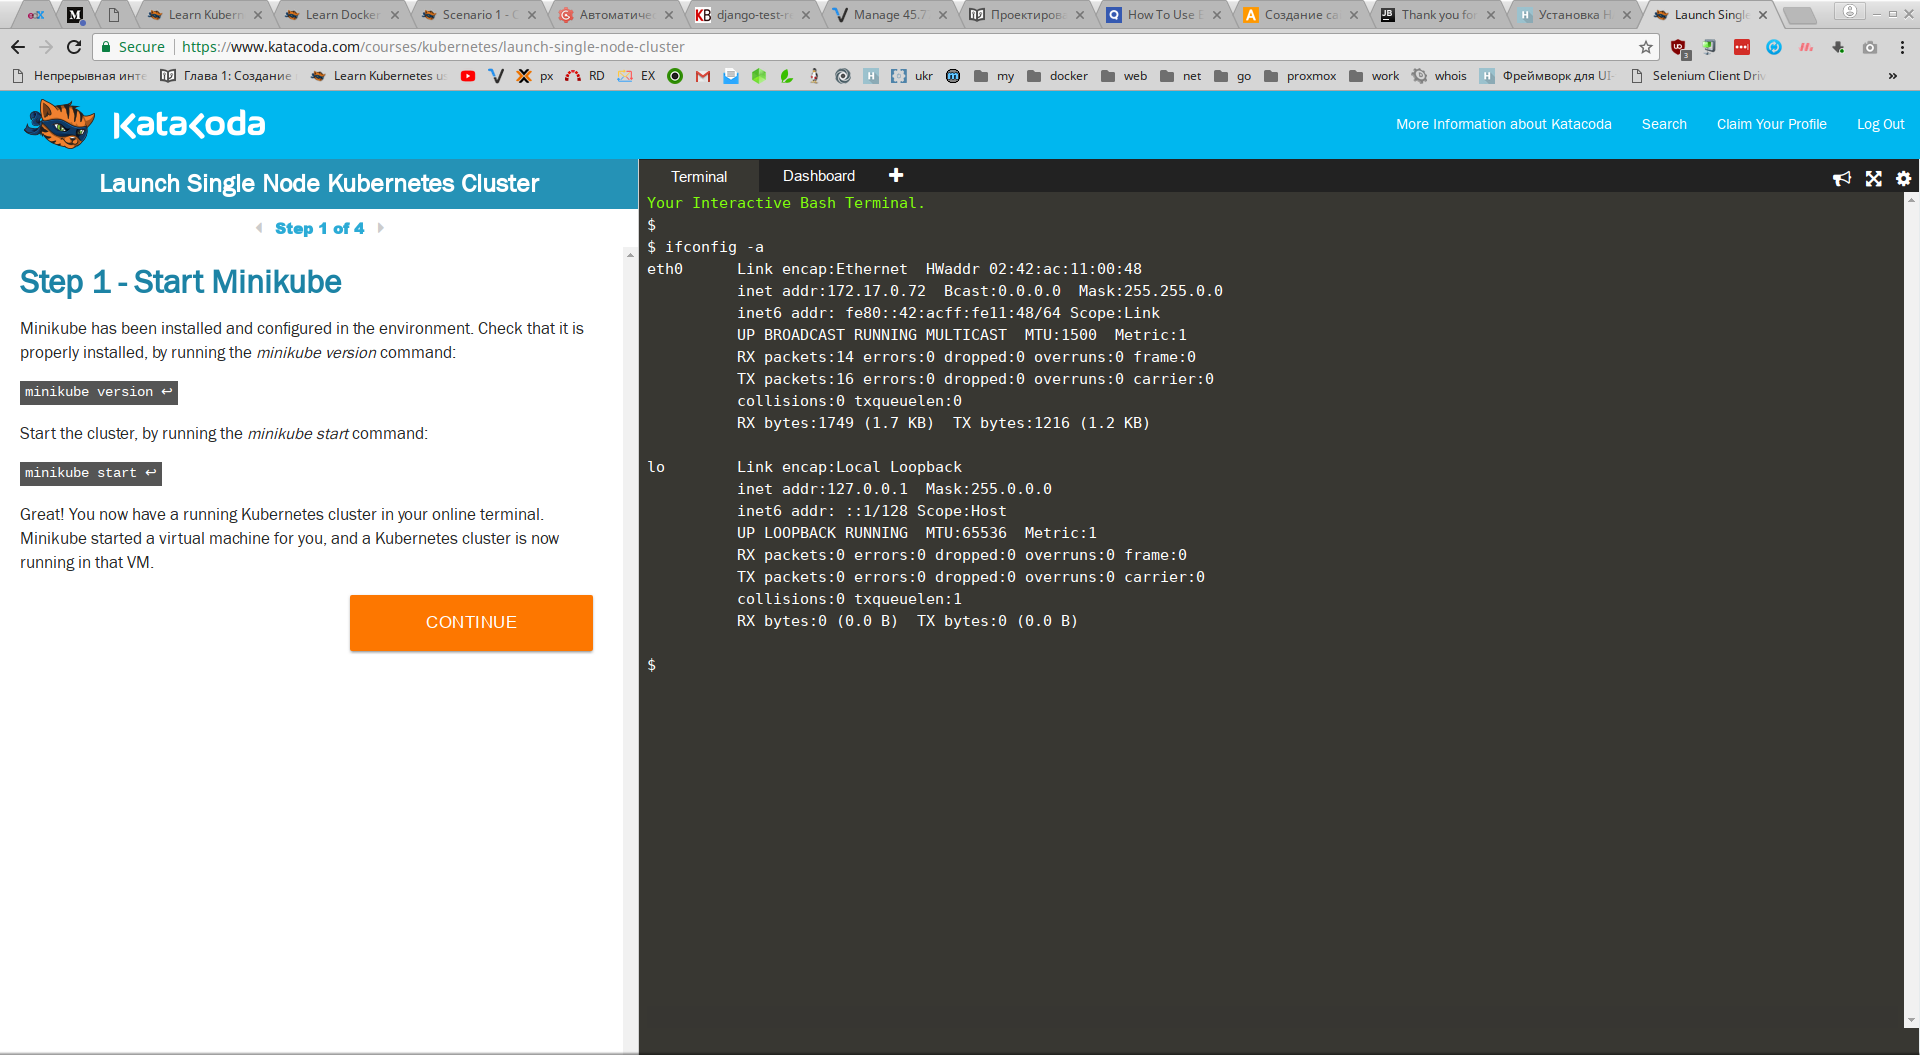Click the browser address bar URL

[433, 47]
